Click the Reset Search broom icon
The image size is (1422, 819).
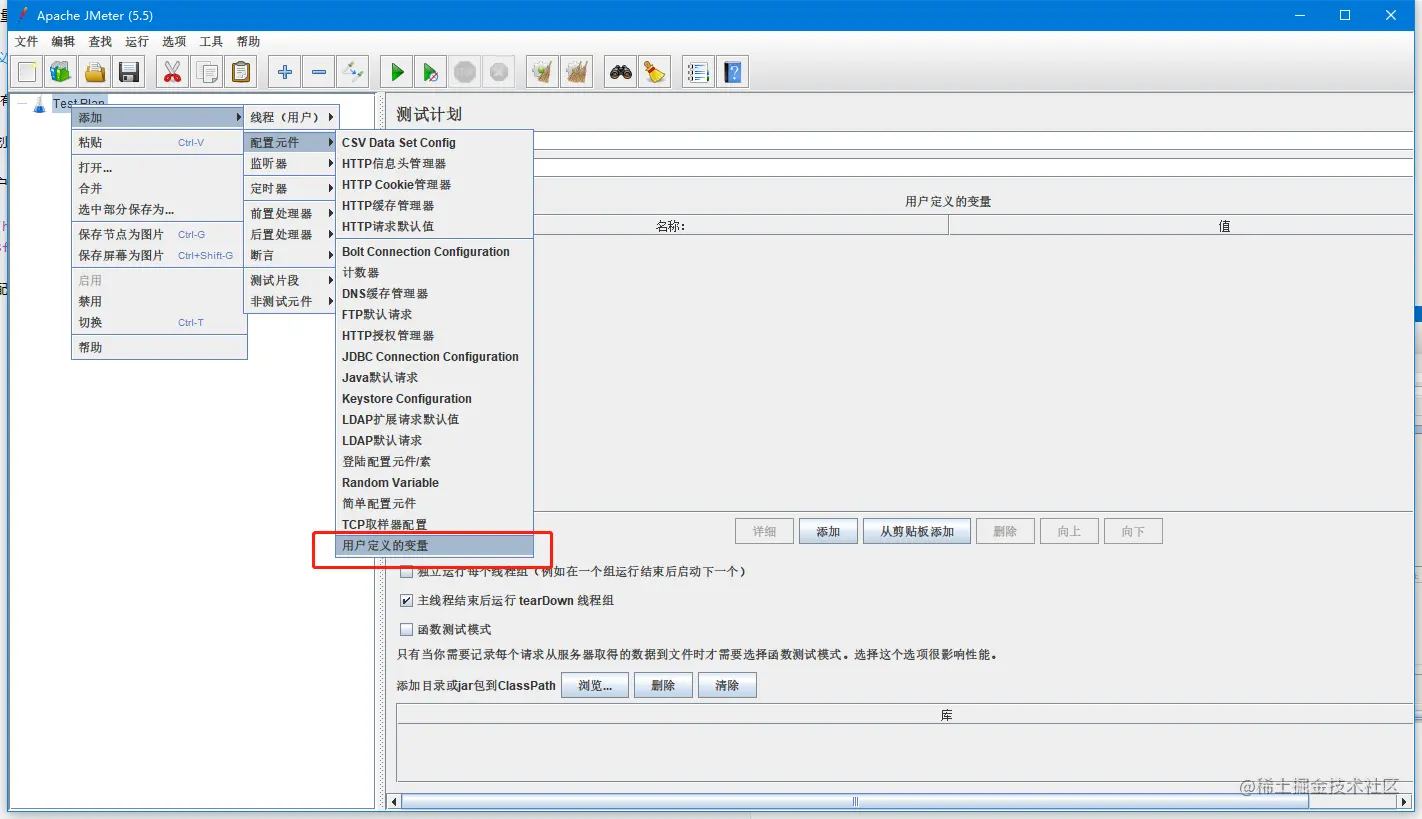pos(655,72)
